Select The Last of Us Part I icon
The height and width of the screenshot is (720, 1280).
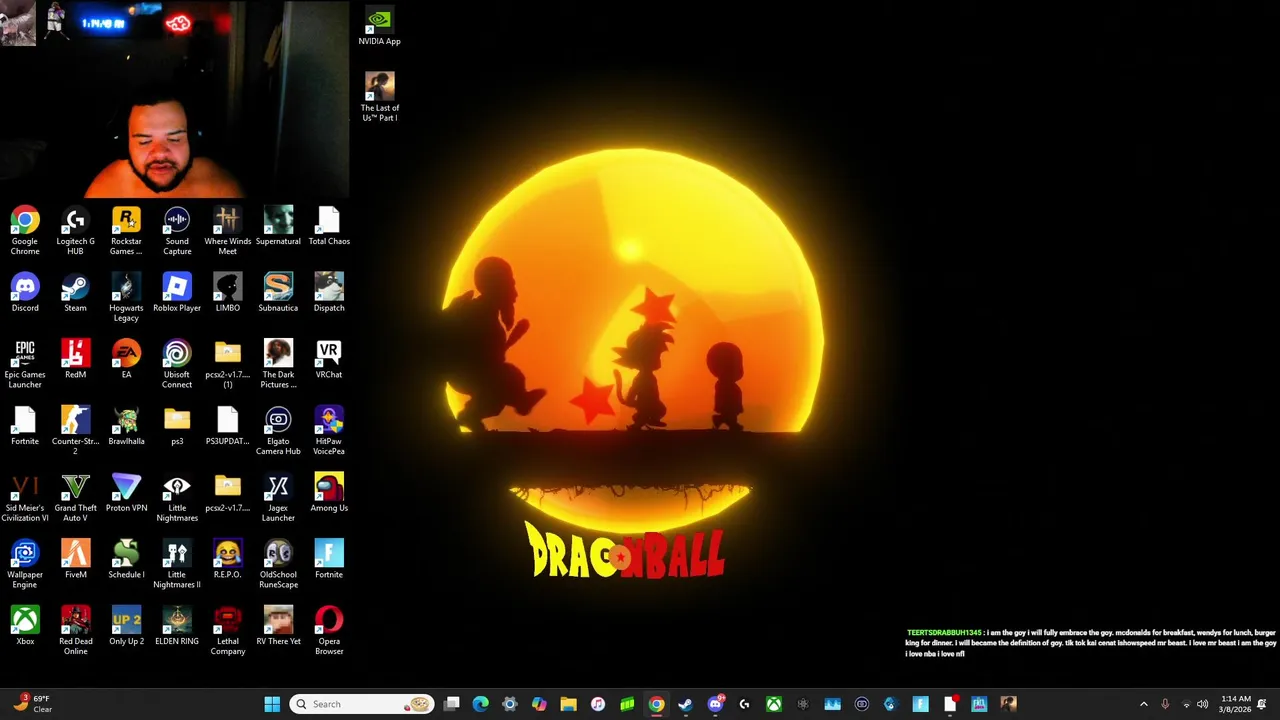click(x=379, y=97)
